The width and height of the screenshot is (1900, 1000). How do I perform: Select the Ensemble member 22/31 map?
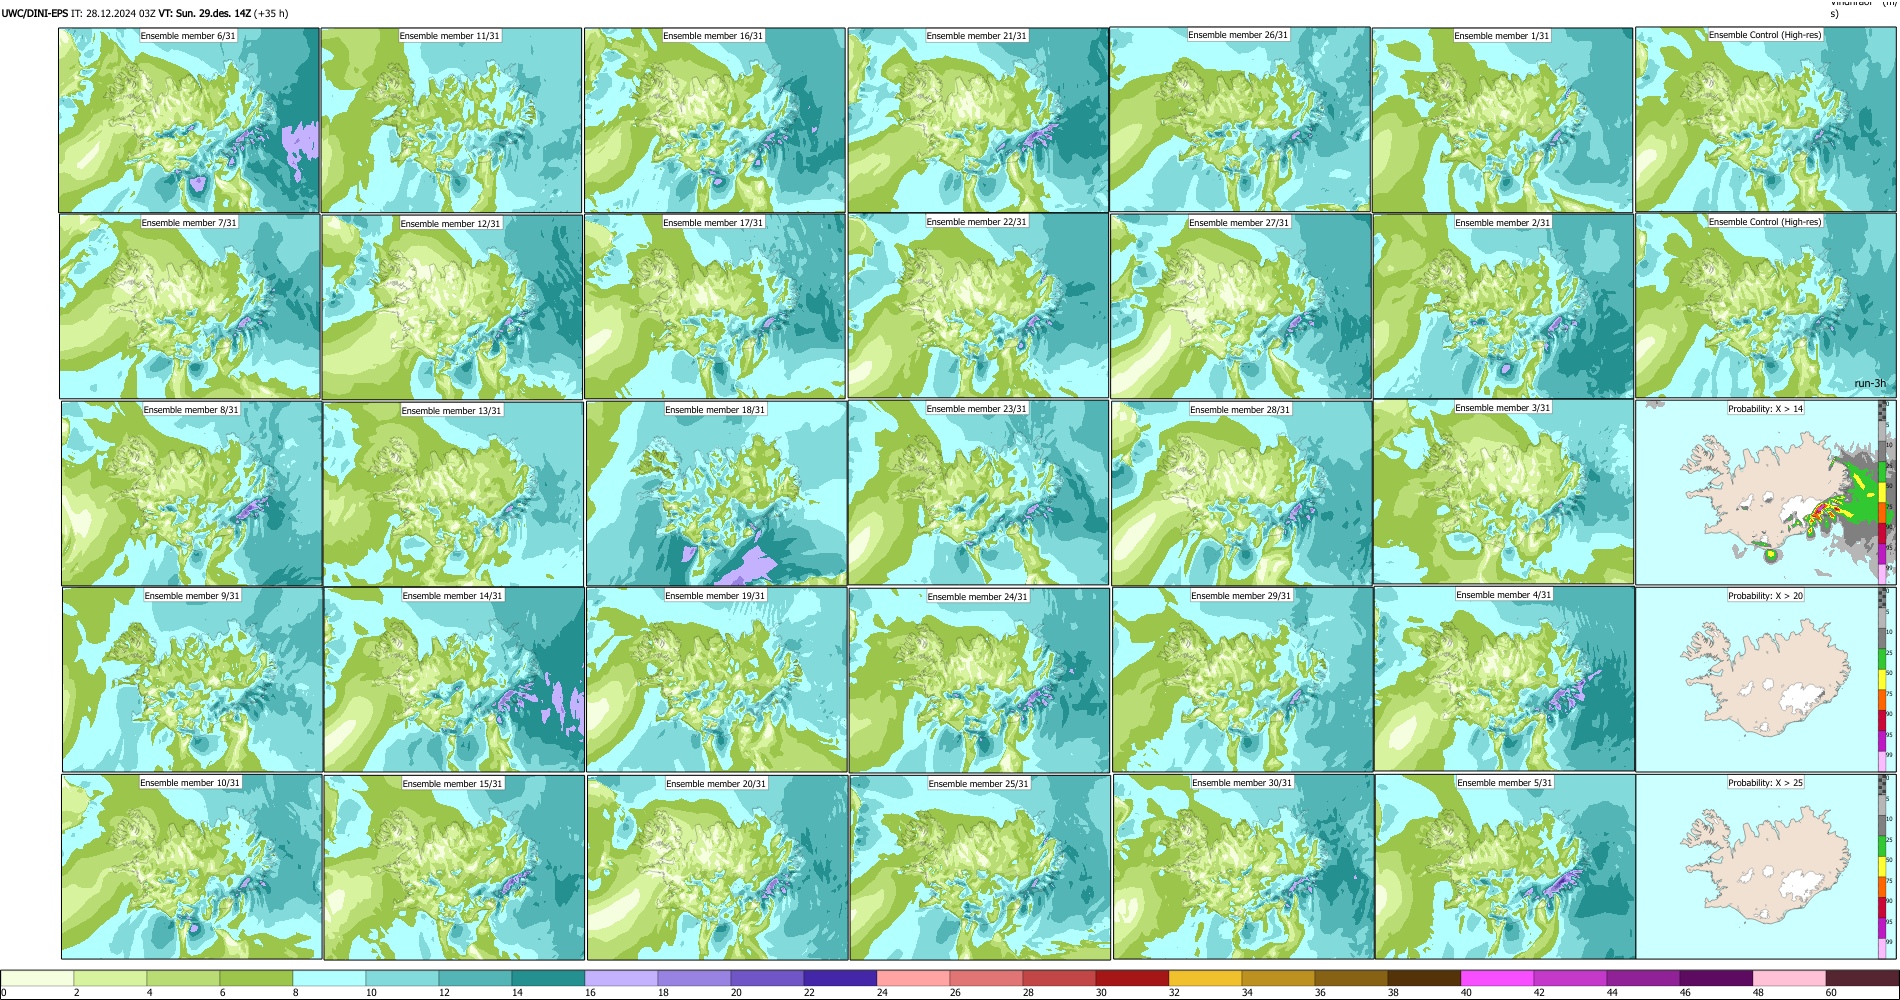coord(978,306)
